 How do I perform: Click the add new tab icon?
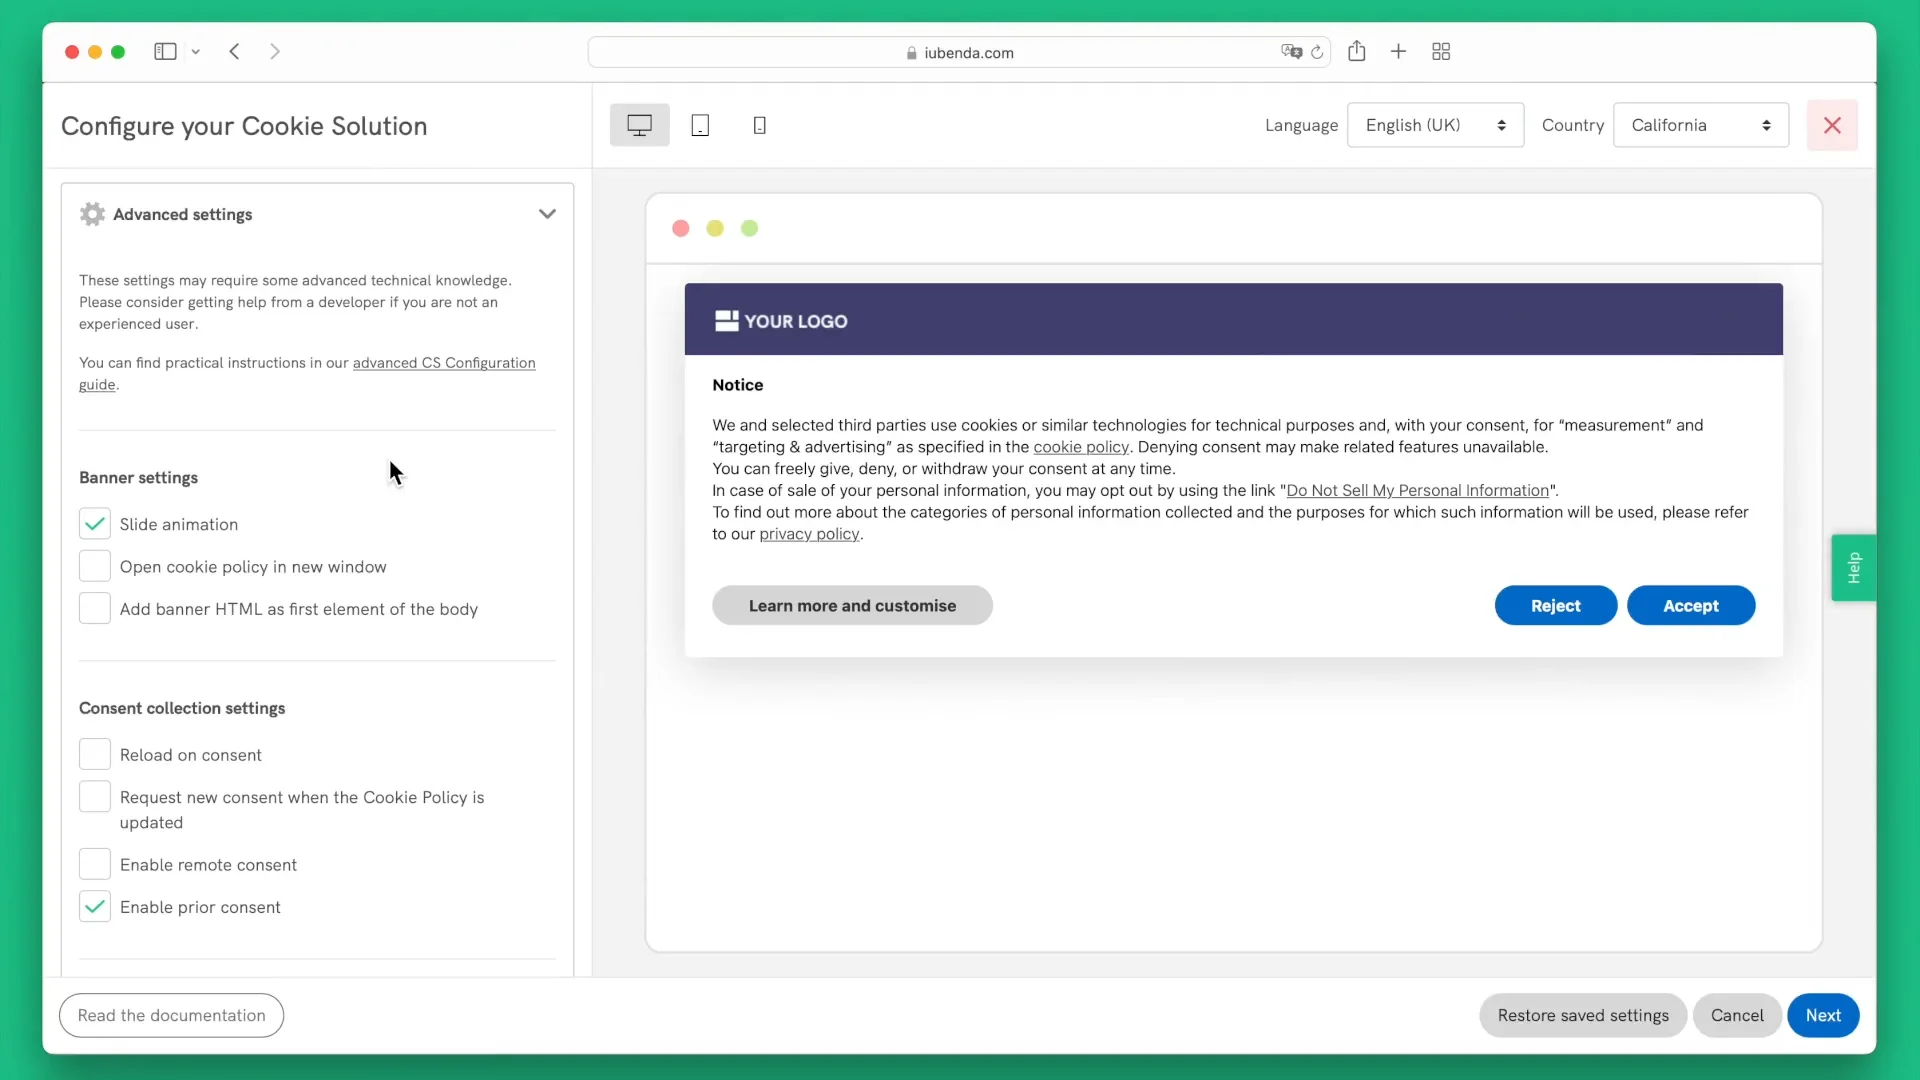coord(1398,51)
